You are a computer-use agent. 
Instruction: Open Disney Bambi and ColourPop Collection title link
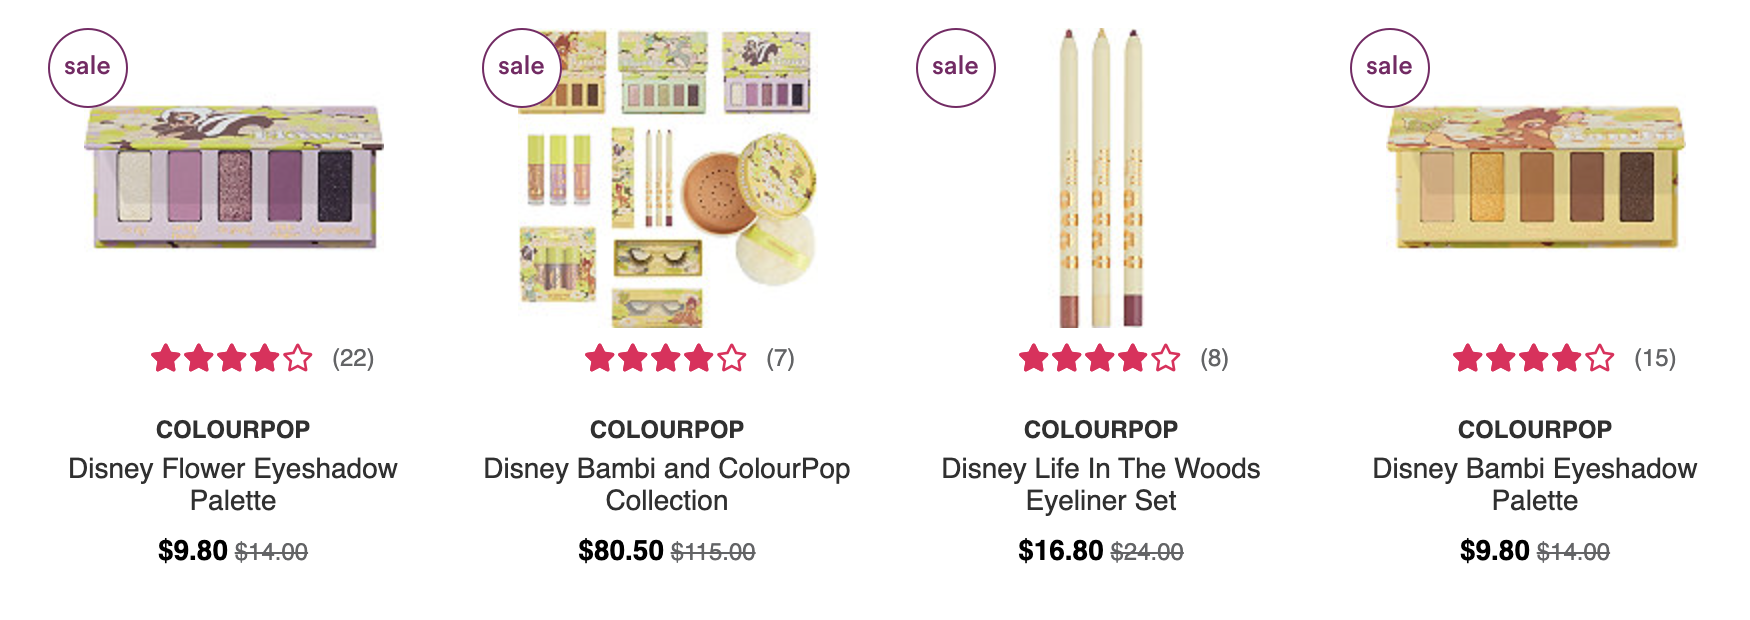[x=667, y=484]
